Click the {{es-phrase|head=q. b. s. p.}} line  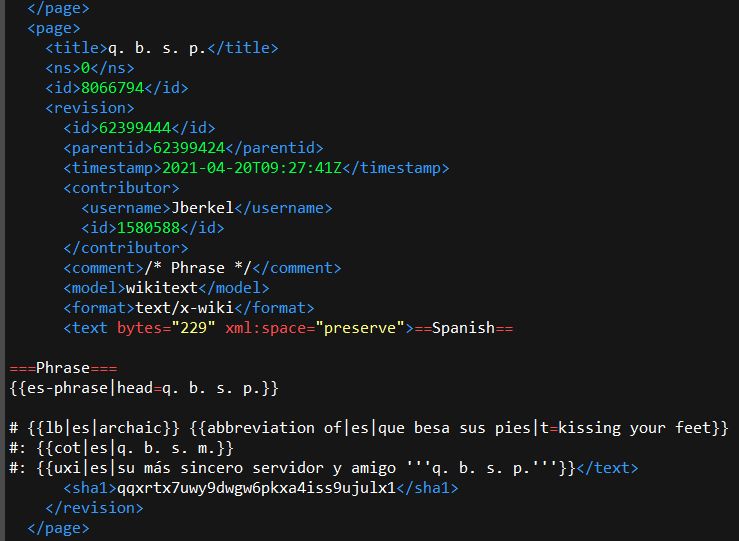pyautogui.click(x=144, y=388)
